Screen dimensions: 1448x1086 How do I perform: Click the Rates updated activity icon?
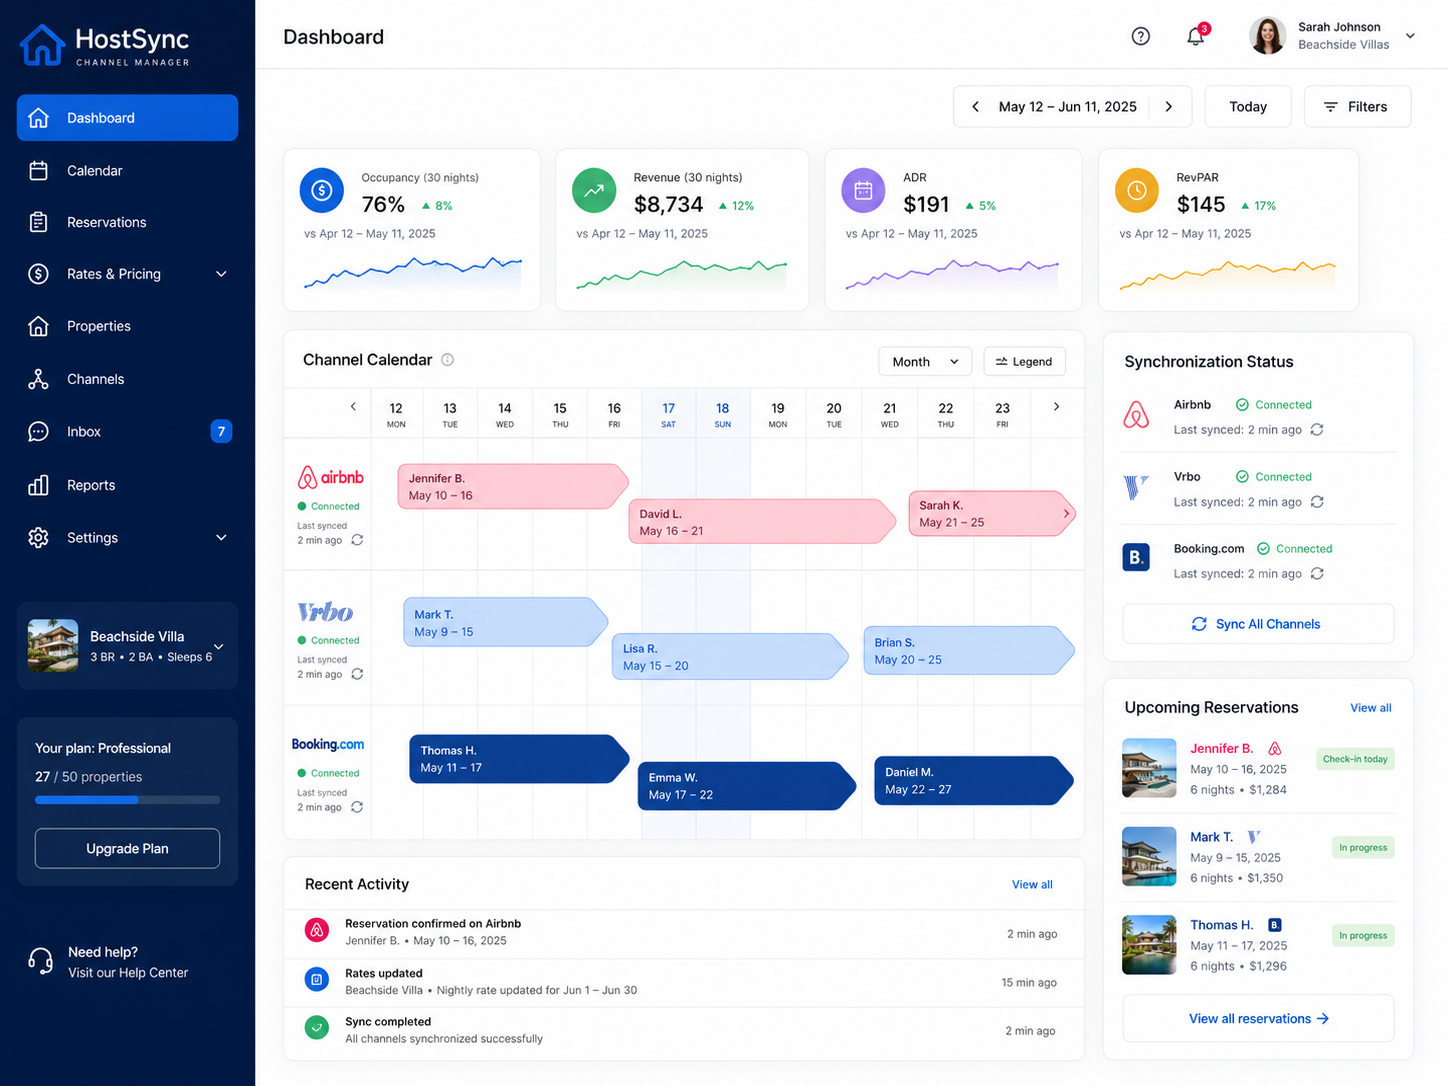[317, 980]
